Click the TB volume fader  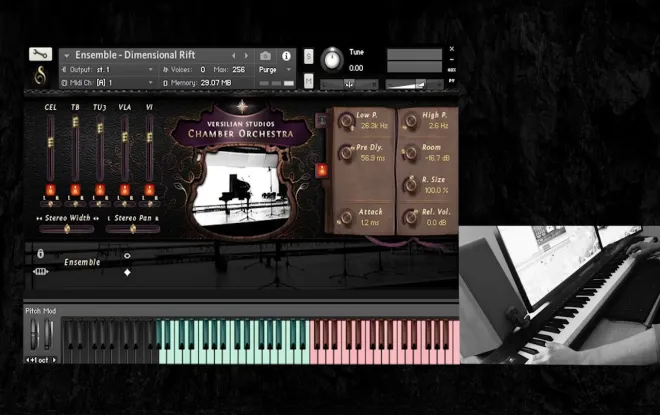point(75,122)
